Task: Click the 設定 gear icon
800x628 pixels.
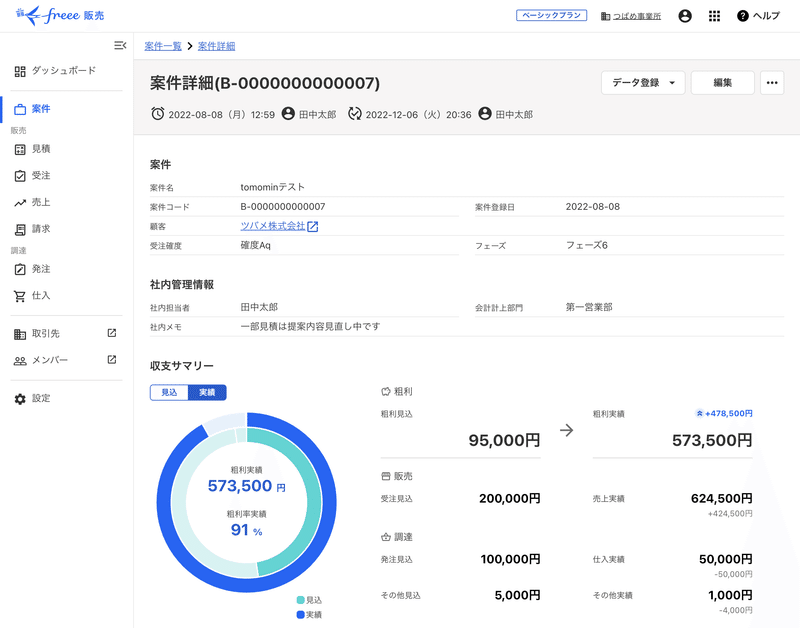Action: 20,399
